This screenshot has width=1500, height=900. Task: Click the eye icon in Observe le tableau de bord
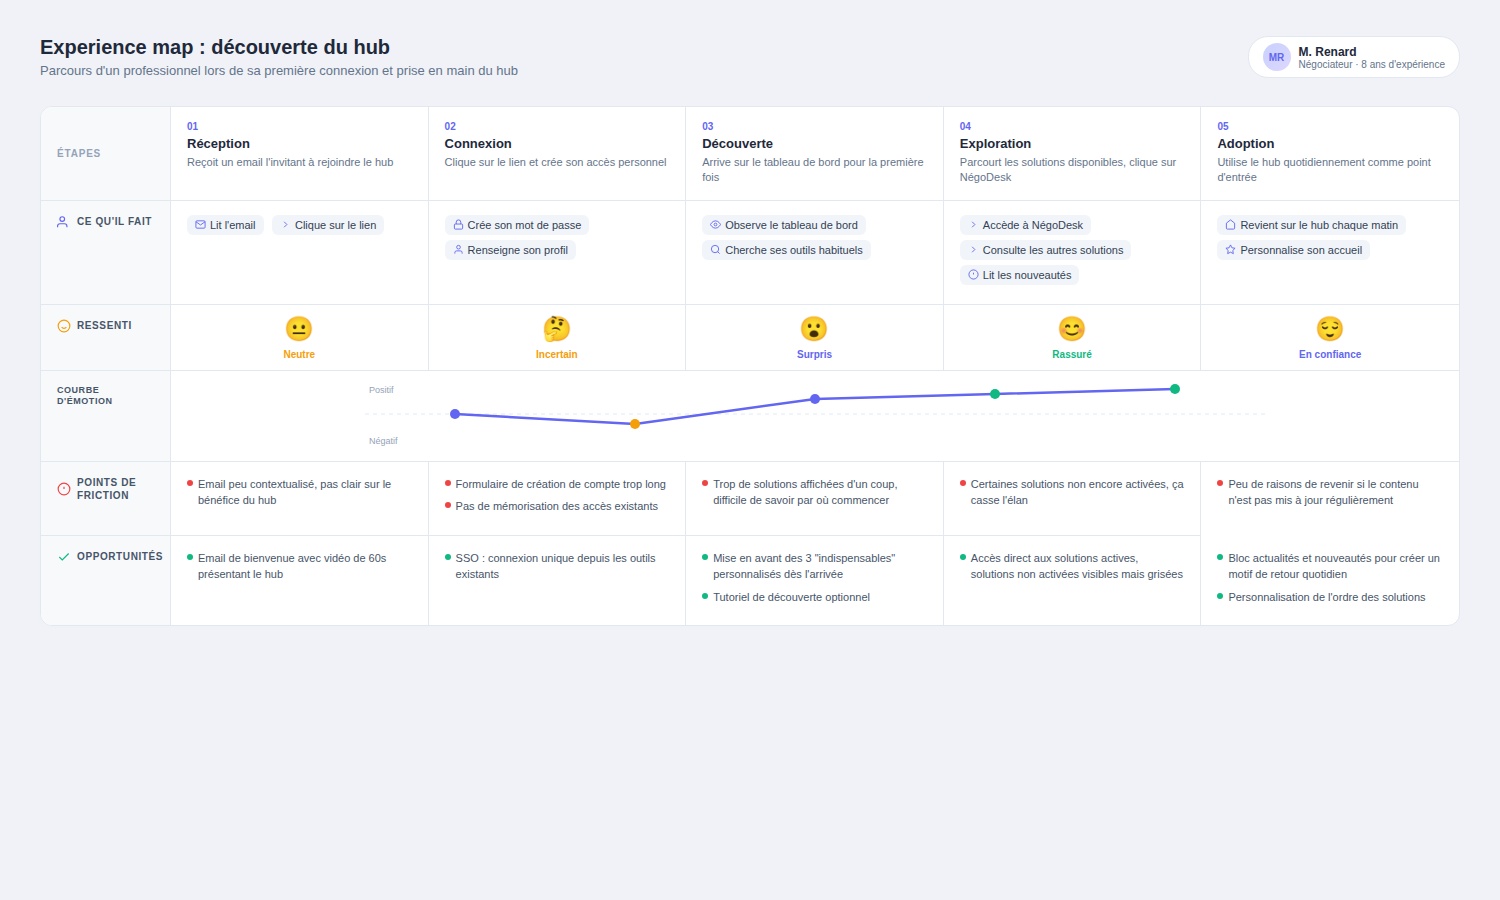(x=715, y=225)
